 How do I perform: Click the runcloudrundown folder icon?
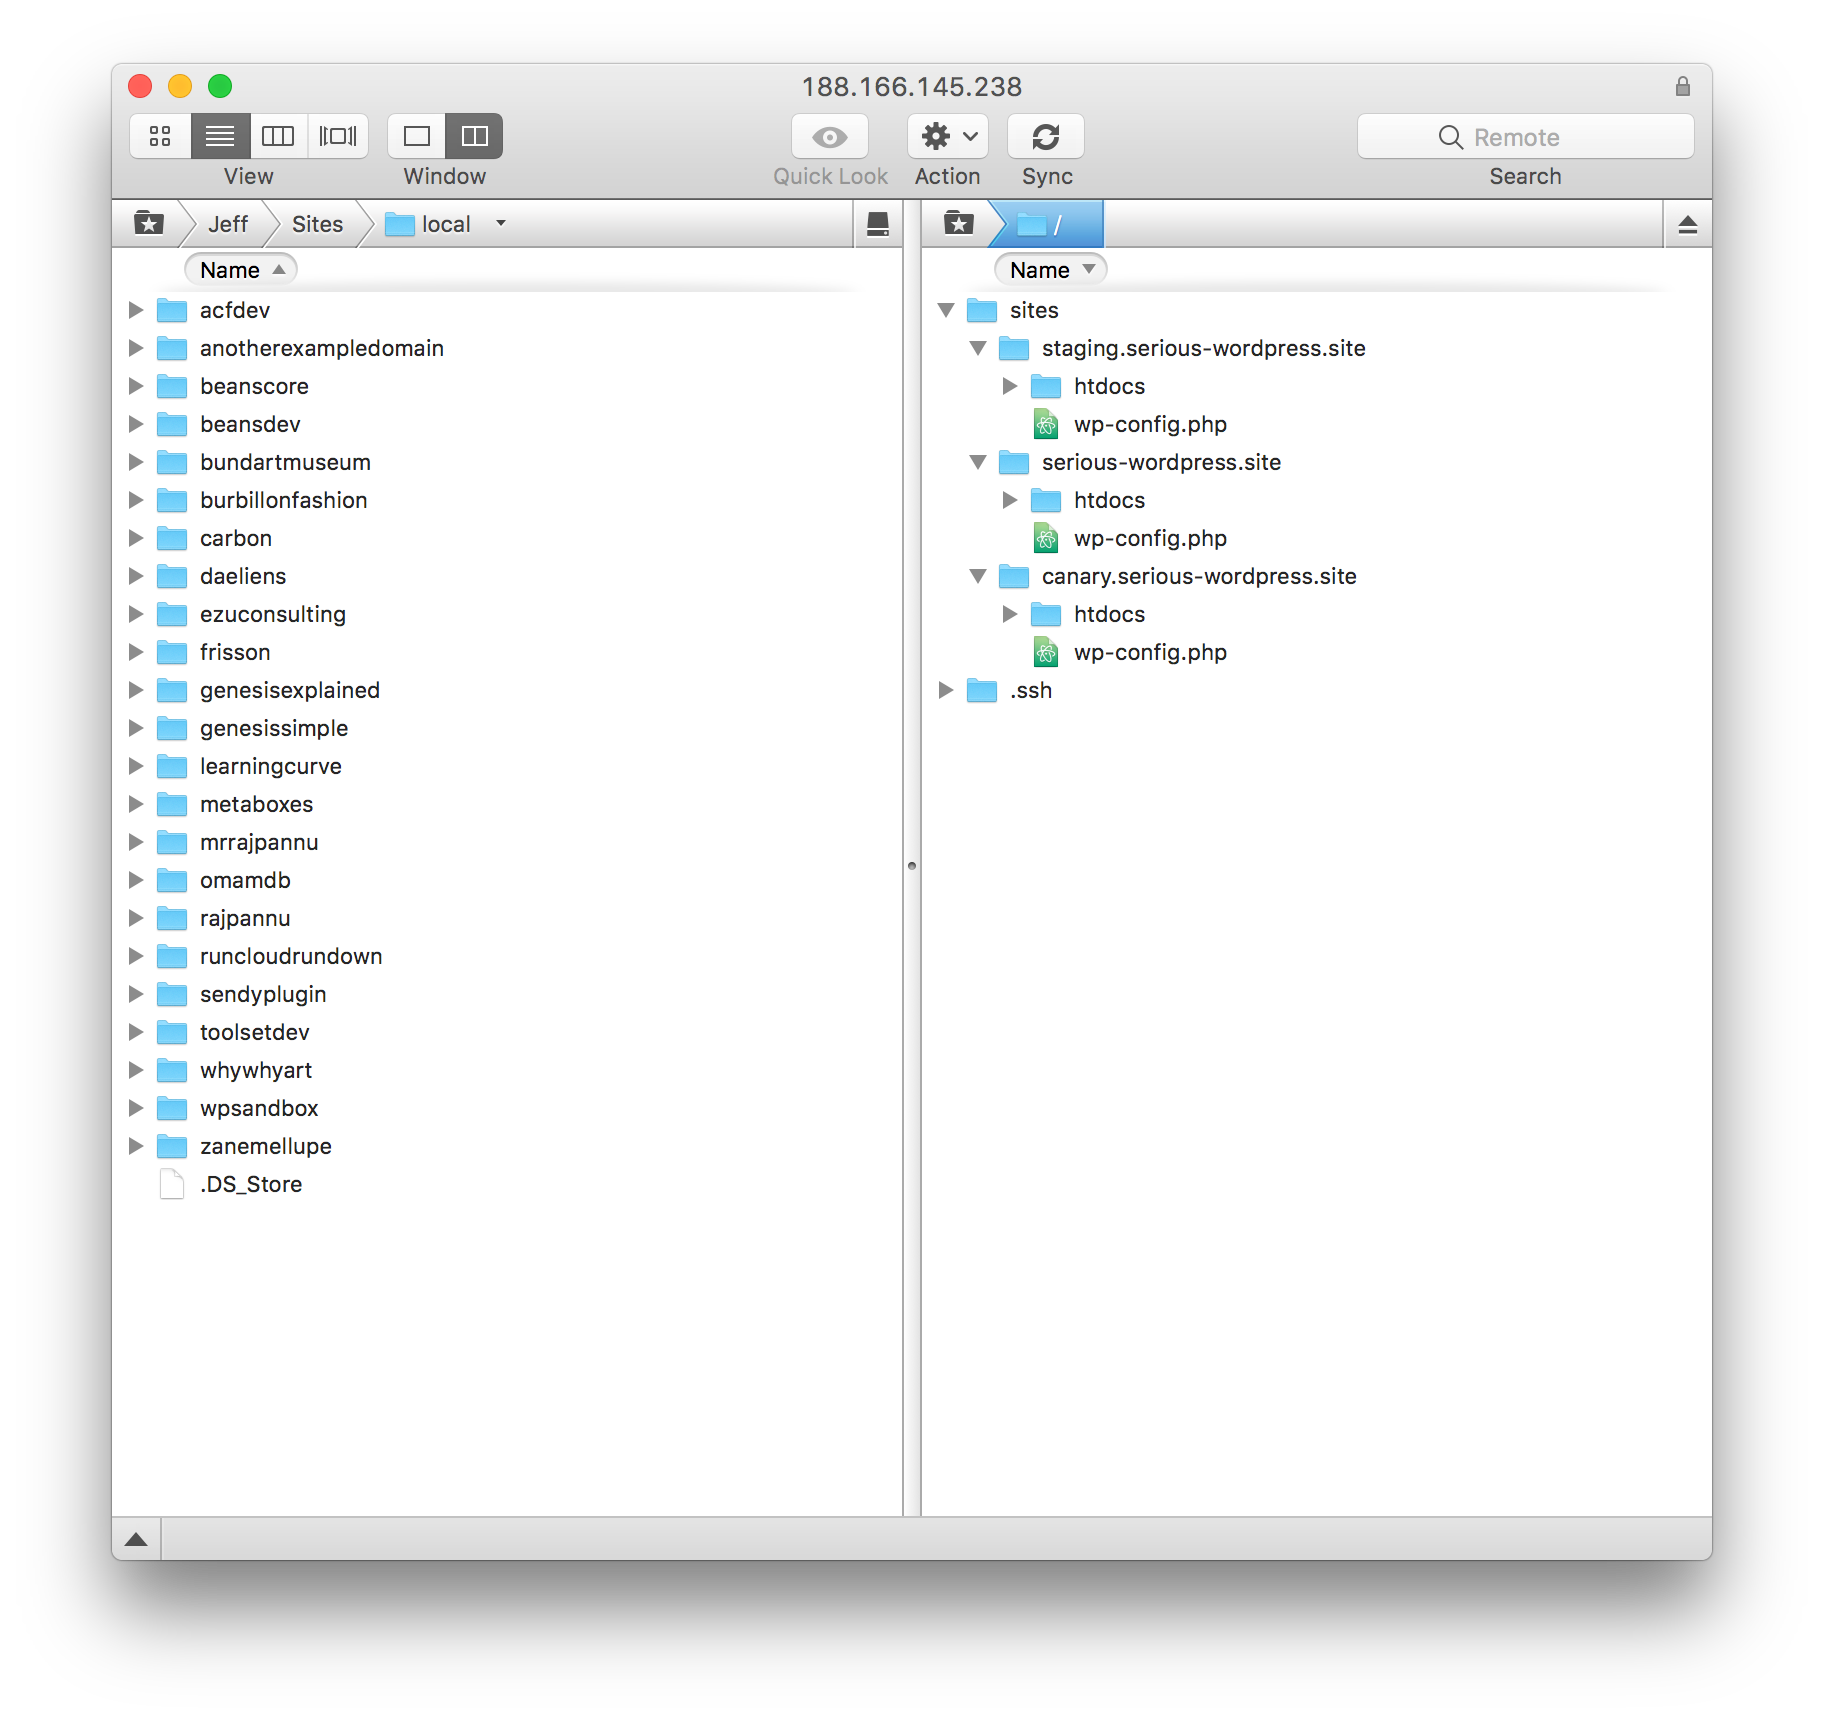(x=172, y=956)
